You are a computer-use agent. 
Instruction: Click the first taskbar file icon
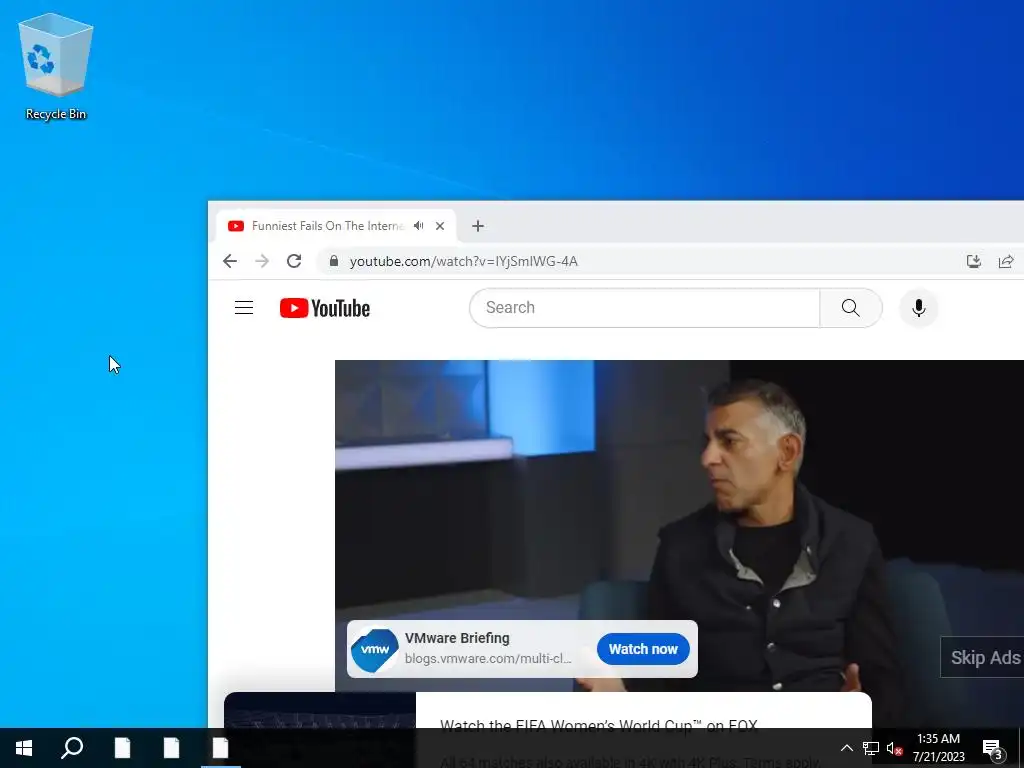[122, 748]
